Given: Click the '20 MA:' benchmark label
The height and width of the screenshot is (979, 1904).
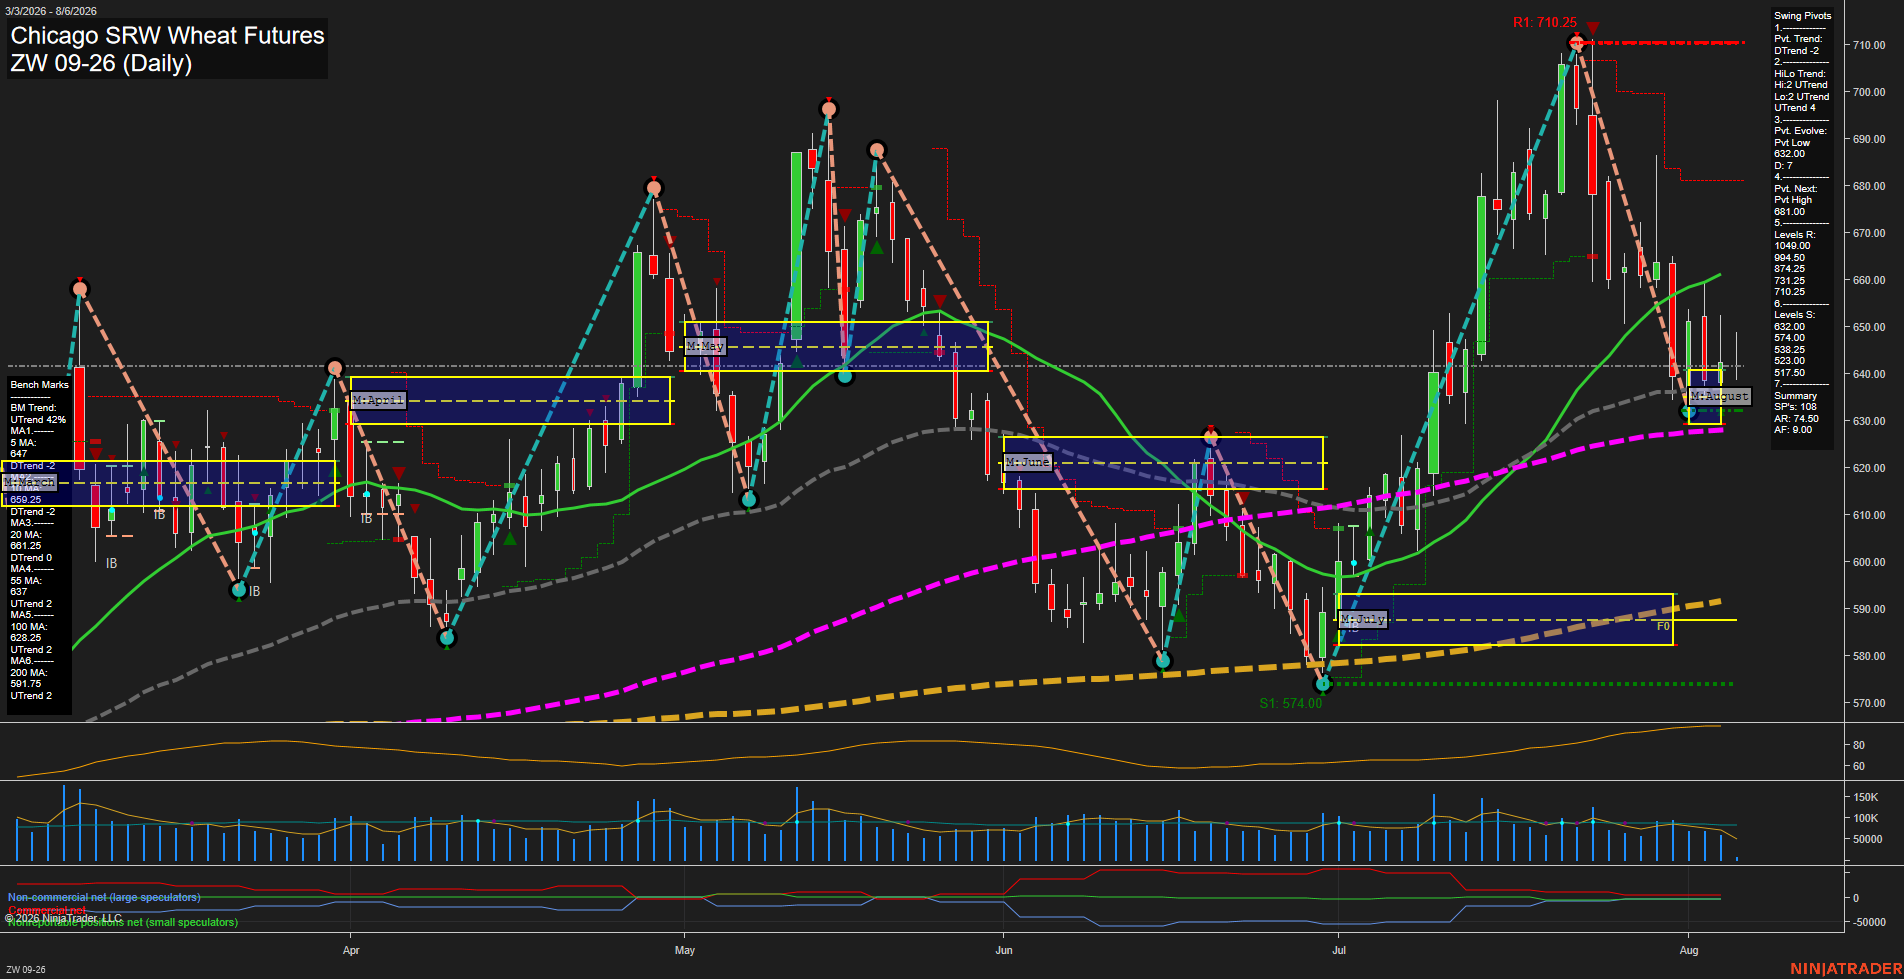Looking at the screenshot, I should [26, 535].
